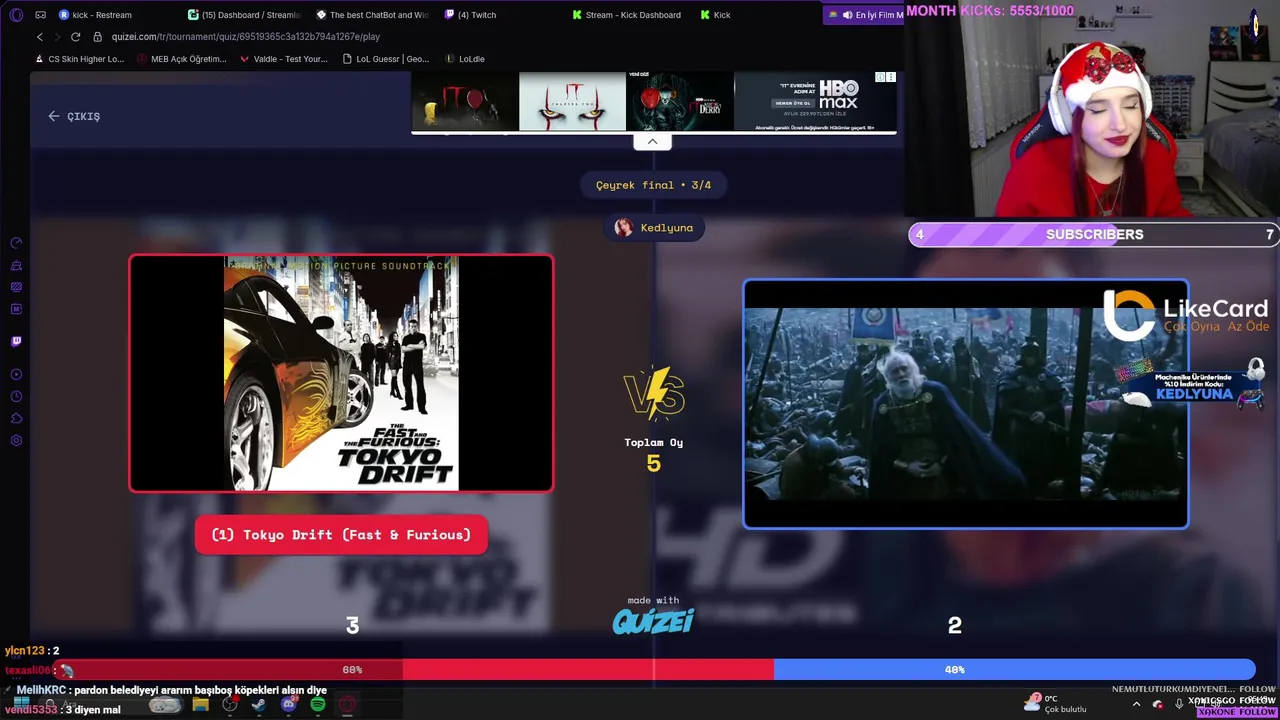This screenshot has height=720, width=1280.
Task: Reload the quizei page
Action: pyautogui.click(x=75, y=37)
